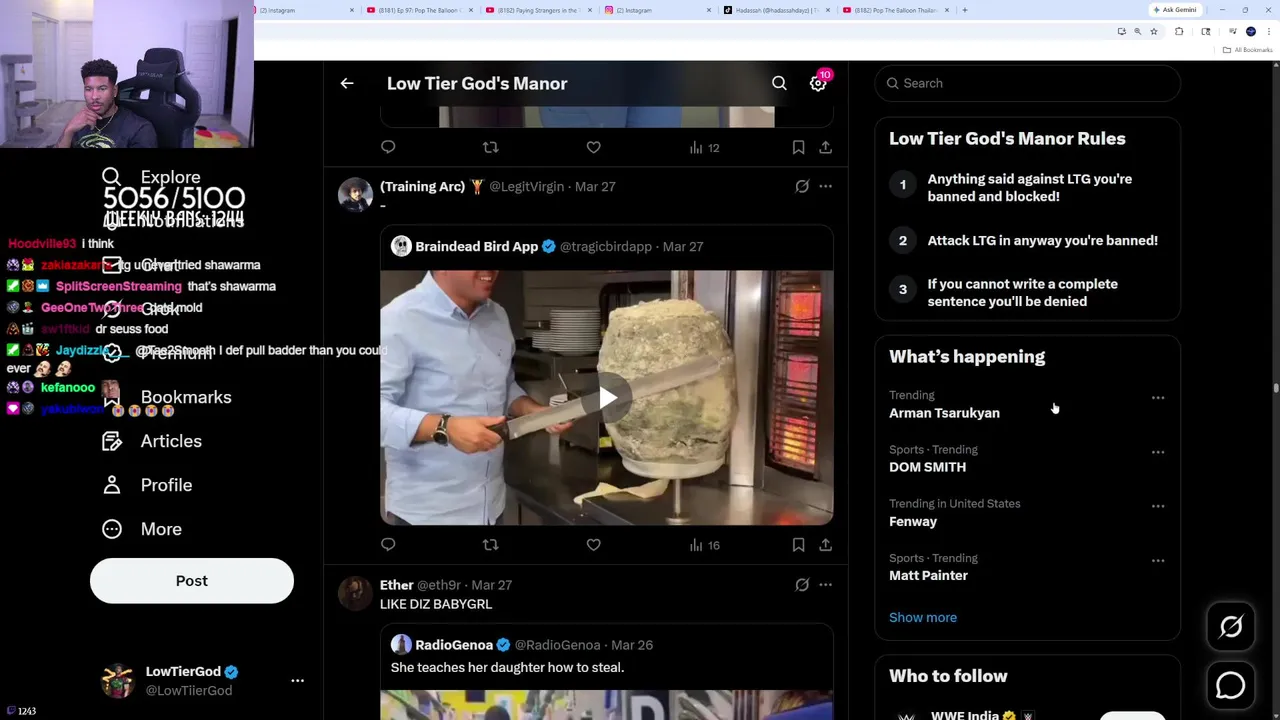This screenshot has height=720, width=1280.
Task: Open LegitVirgin's avatar
Action: tap(355, 194)
